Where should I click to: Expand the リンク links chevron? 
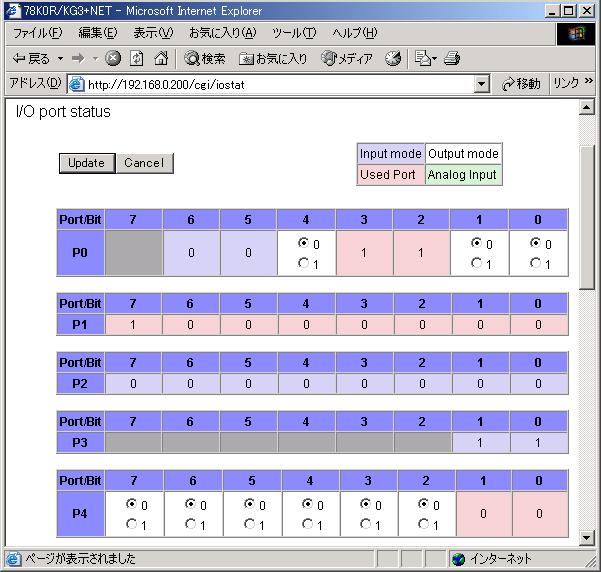pos(589,81)
